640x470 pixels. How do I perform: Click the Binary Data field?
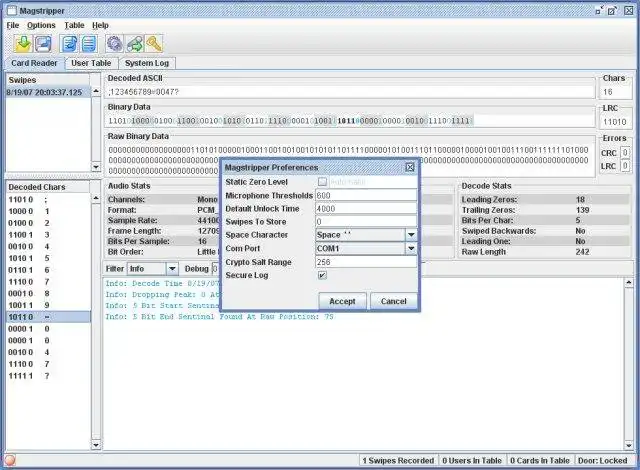pos(351,121)
